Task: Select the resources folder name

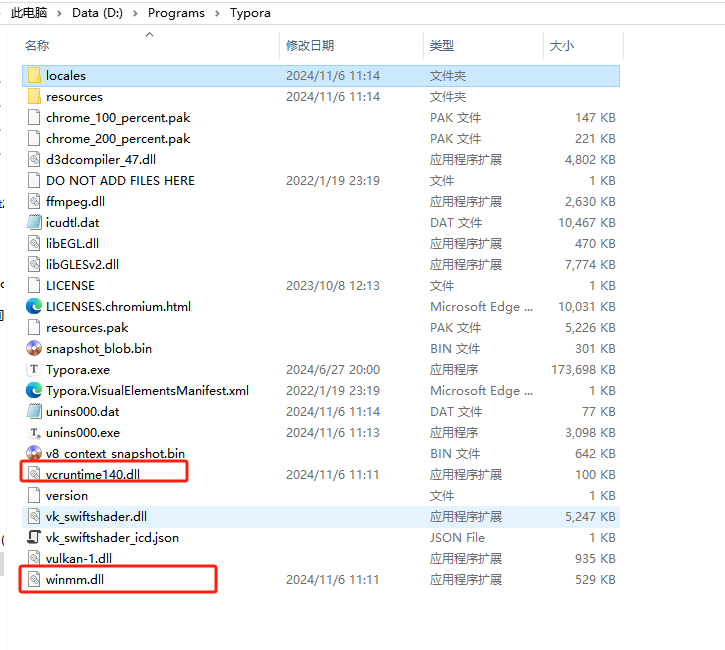Action: [74, 97]
